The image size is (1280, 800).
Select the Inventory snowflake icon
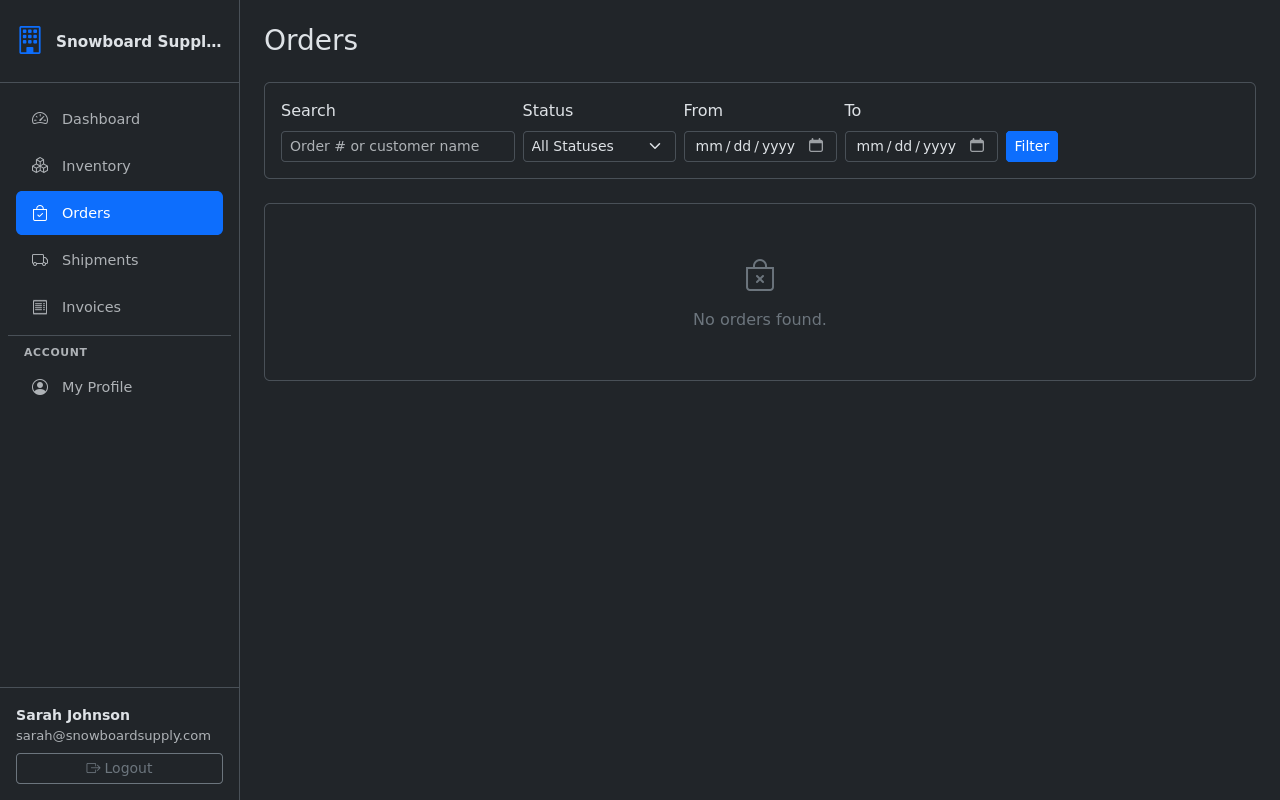39,165
